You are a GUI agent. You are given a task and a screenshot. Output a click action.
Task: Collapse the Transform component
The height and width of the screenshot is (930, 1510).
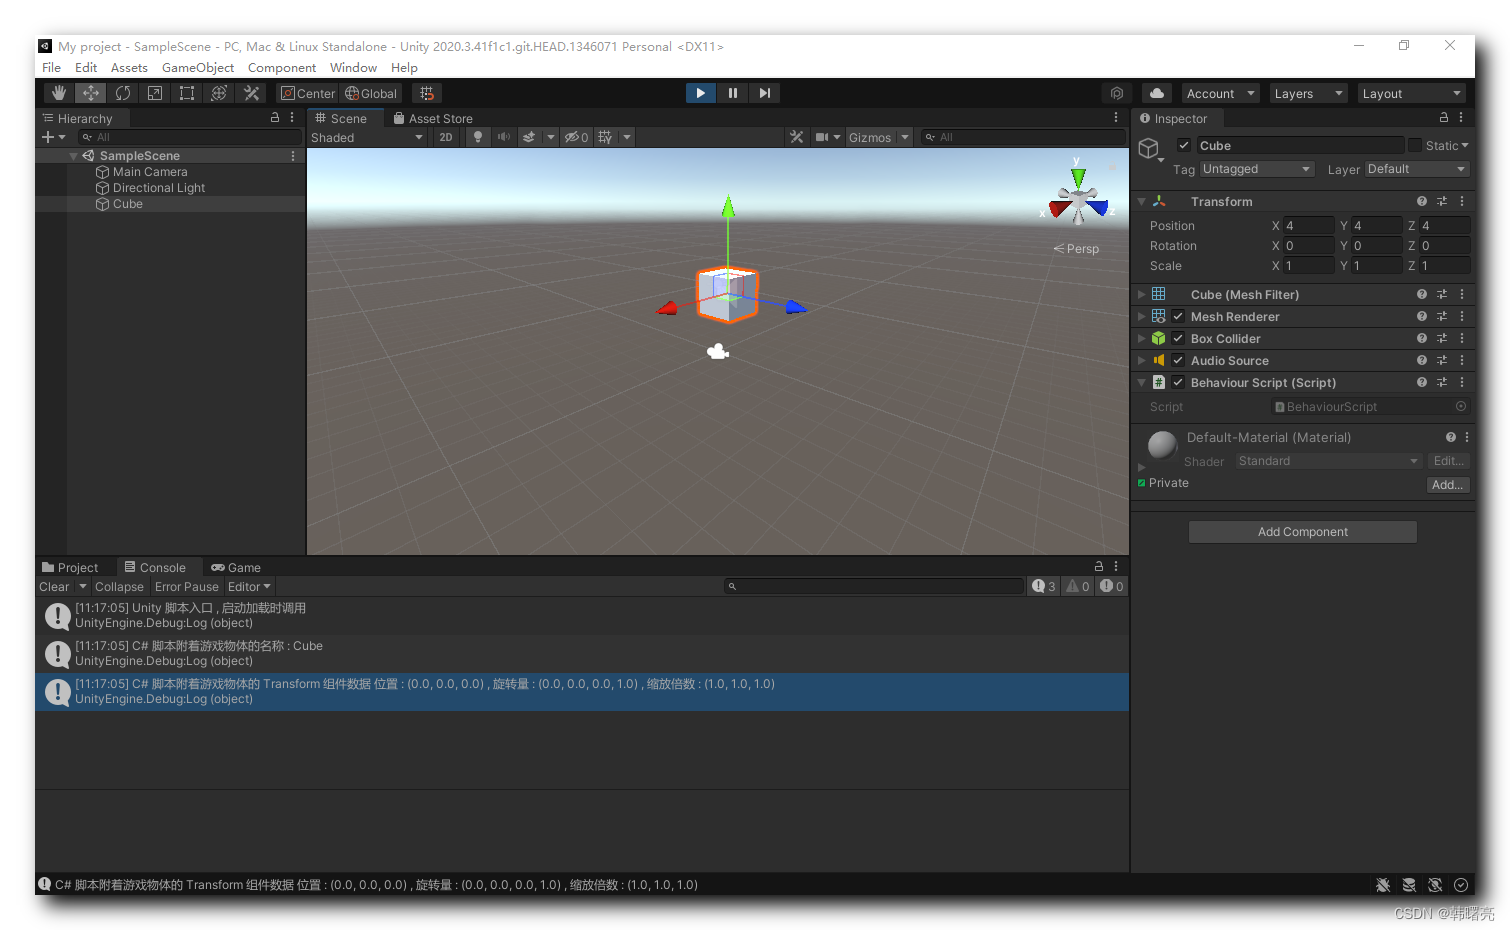point(1142,201)
